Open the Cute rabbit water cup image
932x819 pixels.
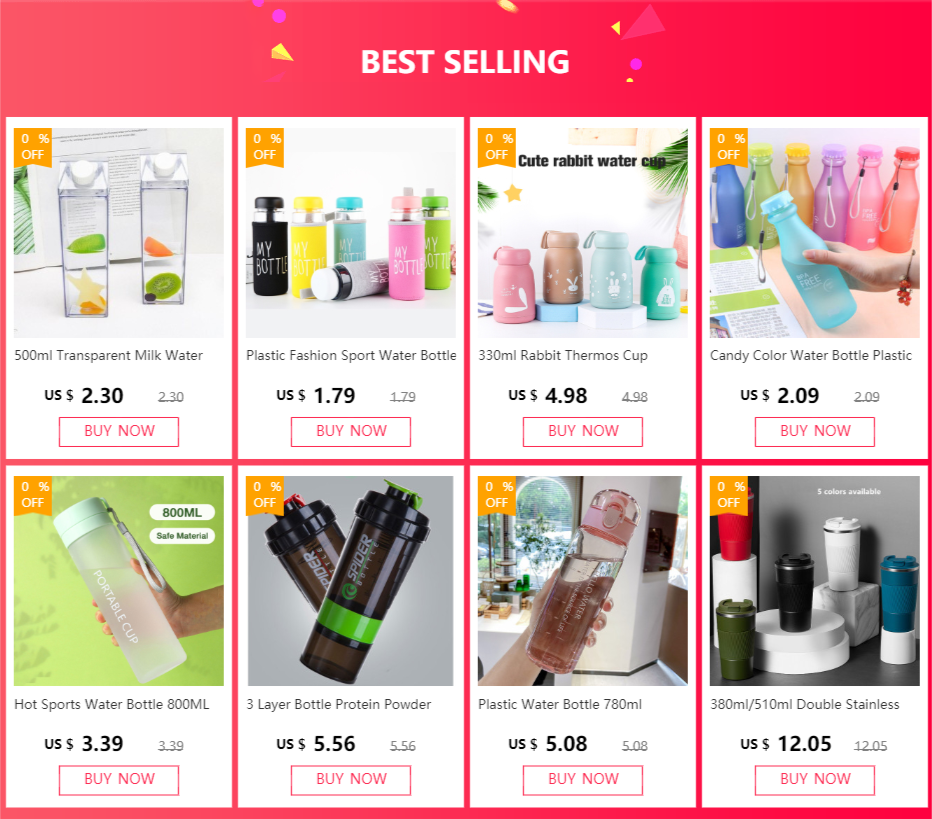tap(582, 233)
